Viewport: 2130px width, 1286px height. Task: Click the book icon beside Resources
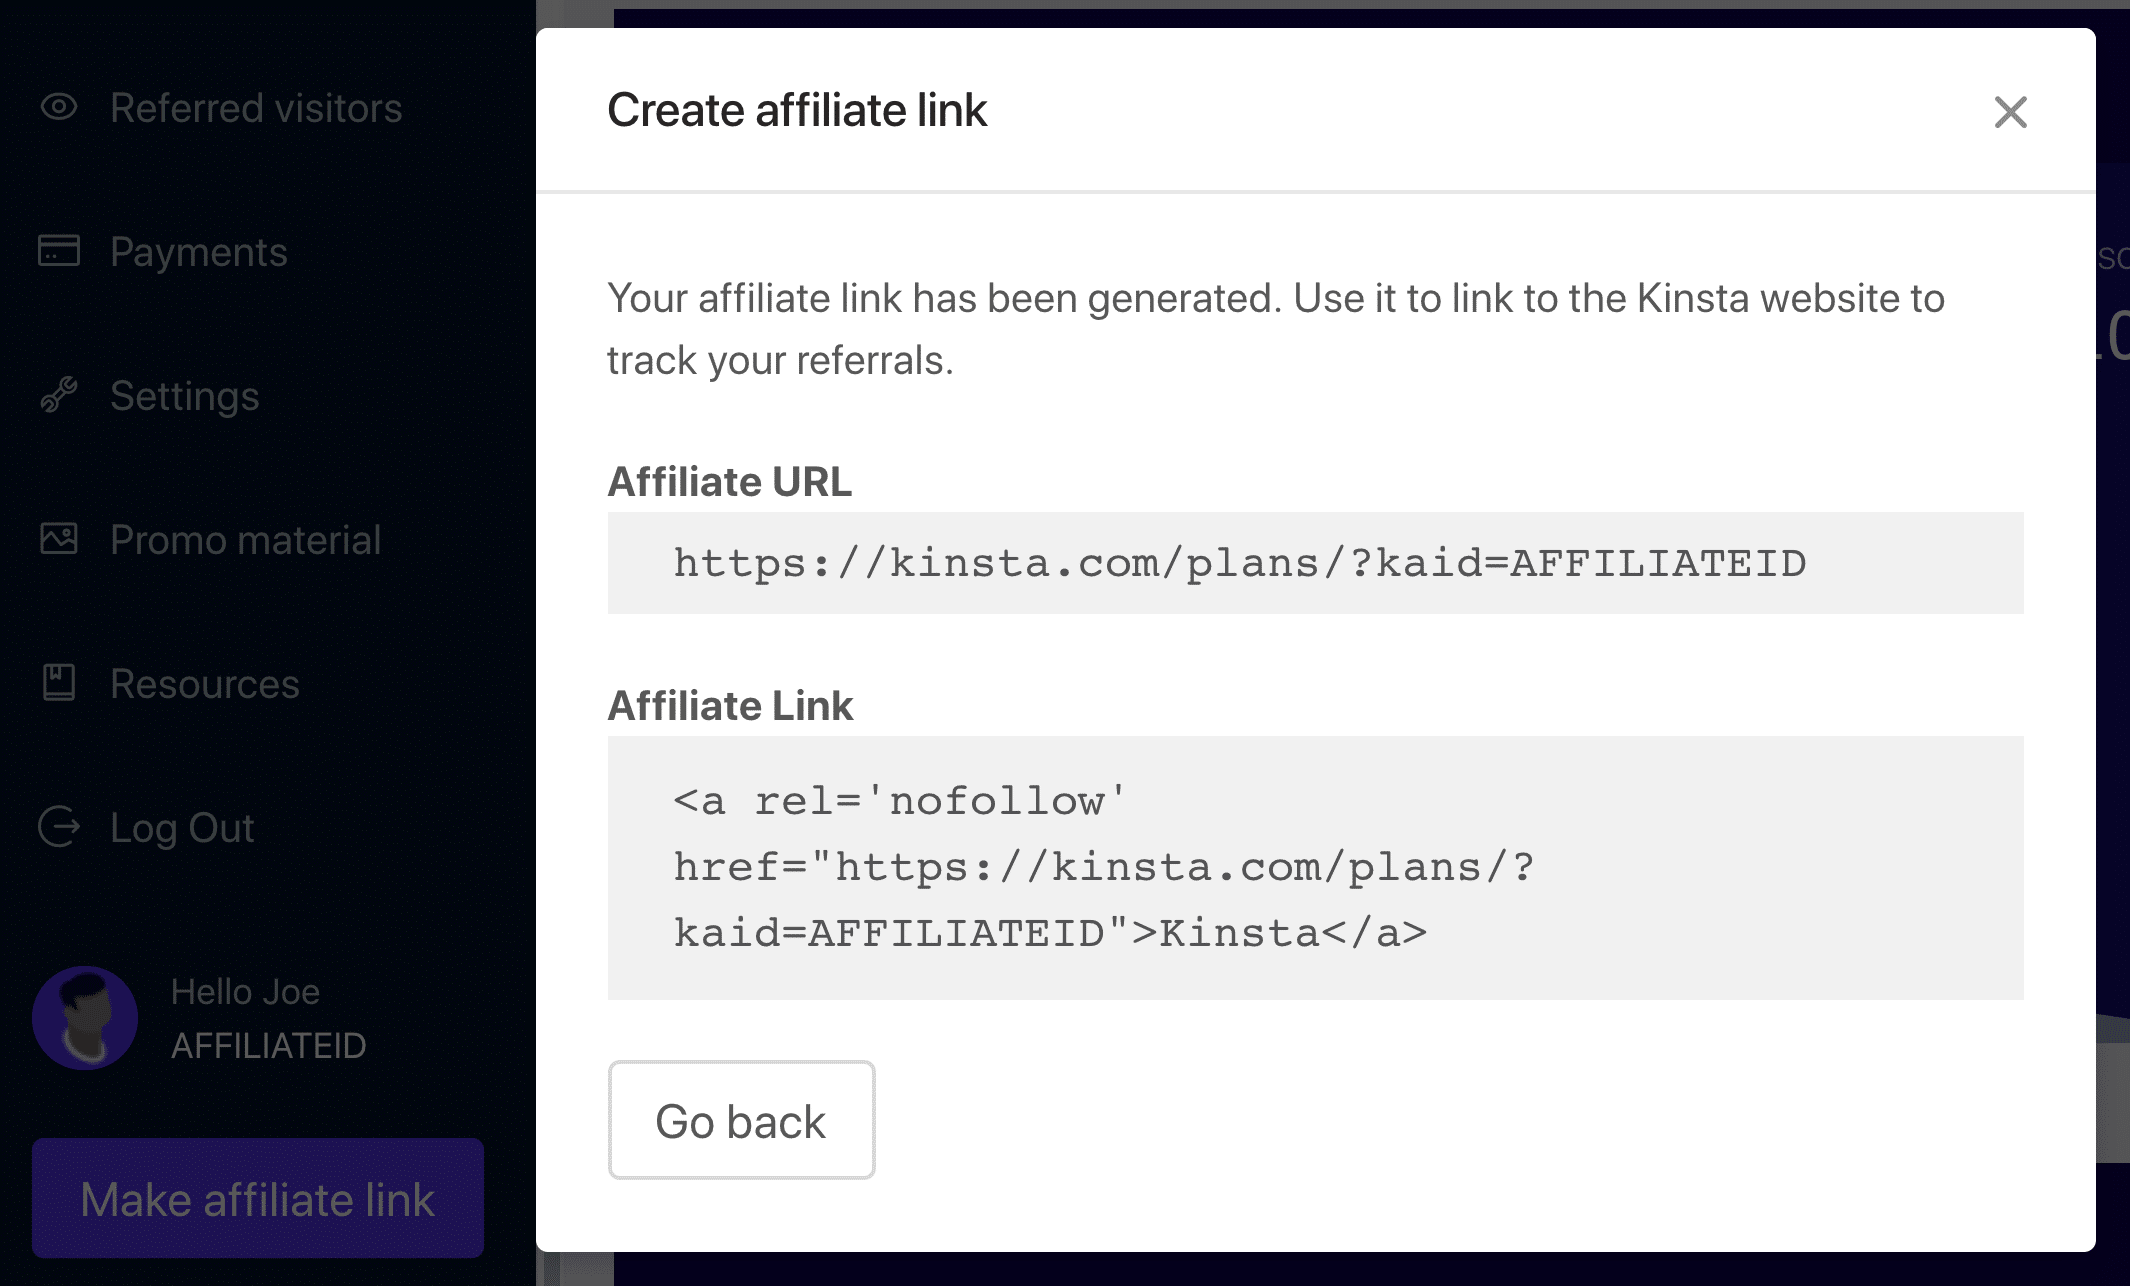[x=59, y=683]
